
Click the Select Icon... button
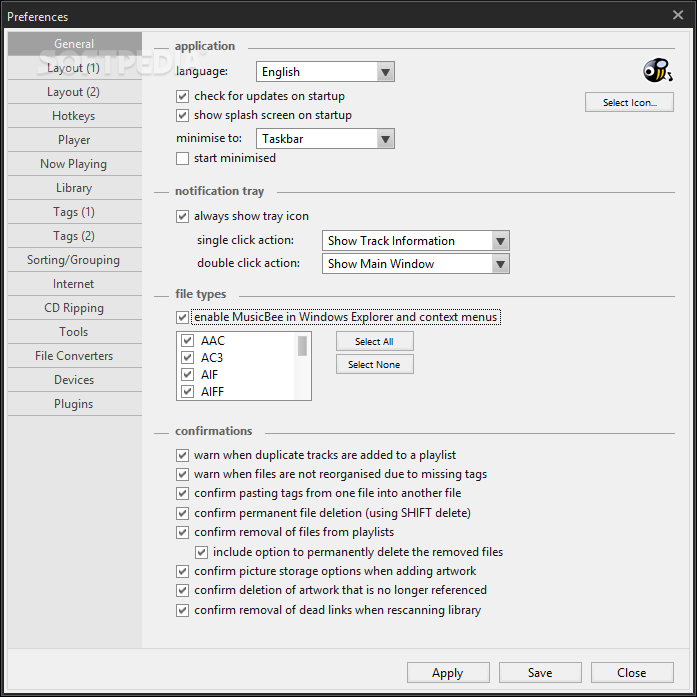coord(629,102)
